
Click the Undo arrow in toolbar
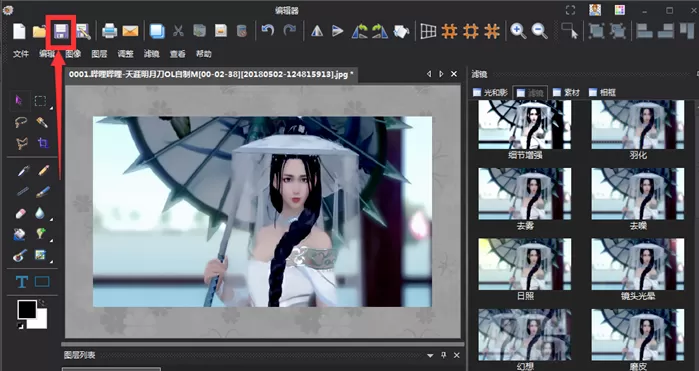tap(267, 30)
